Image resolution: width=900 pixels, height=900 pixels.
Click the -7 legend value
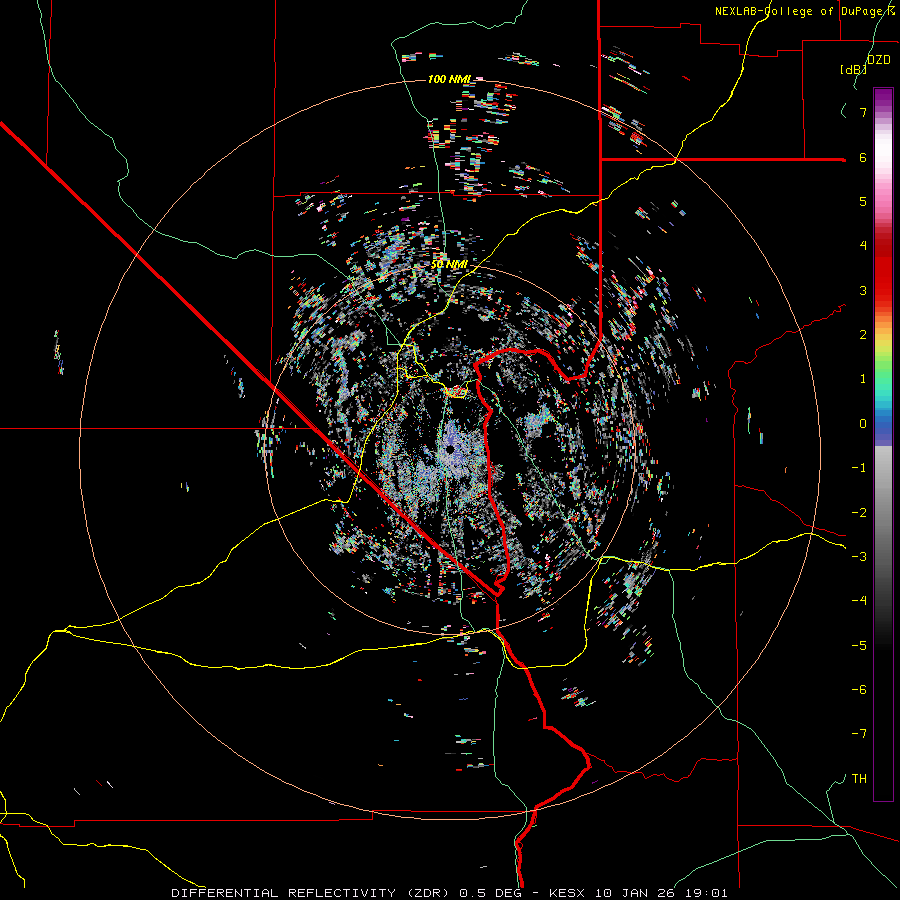[859, 734]
